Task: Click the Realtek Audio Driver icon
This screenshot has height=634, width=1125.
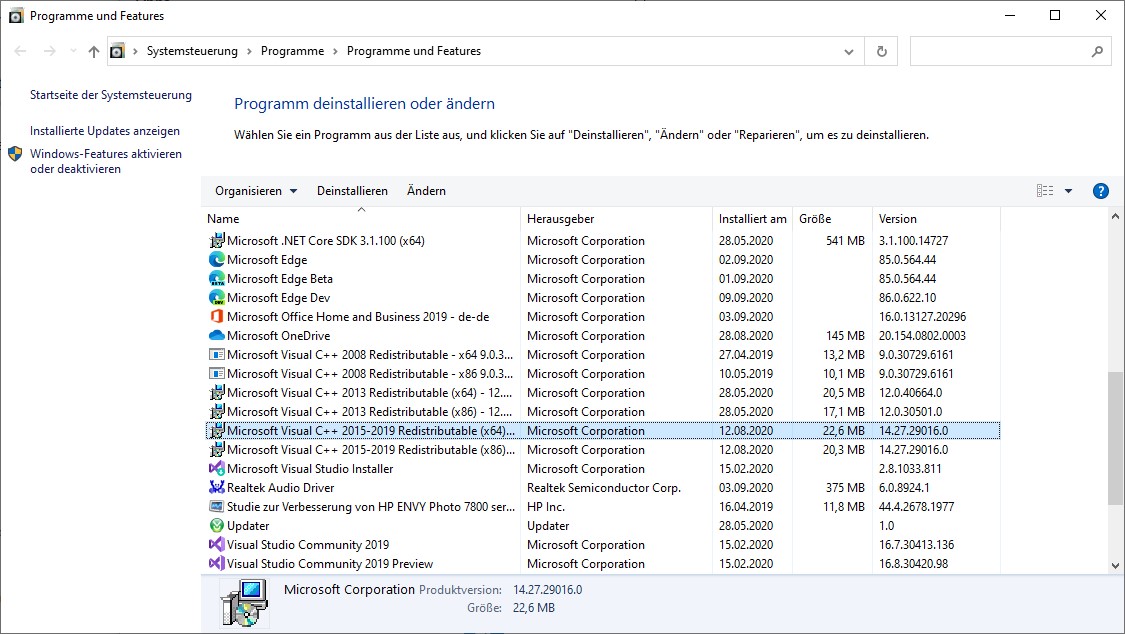Action: [x=217, y=488]
